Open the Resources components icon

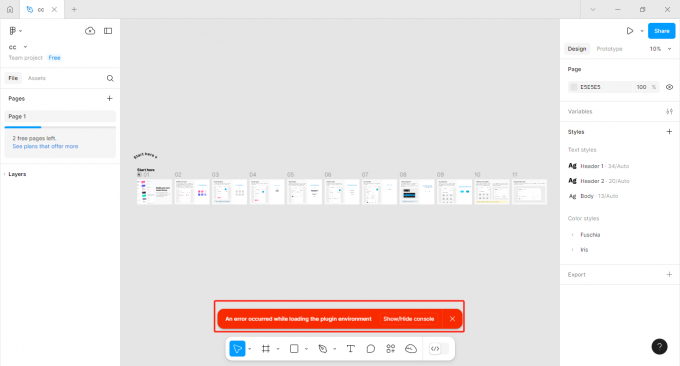pyautogui.click(x=390, y=349)
